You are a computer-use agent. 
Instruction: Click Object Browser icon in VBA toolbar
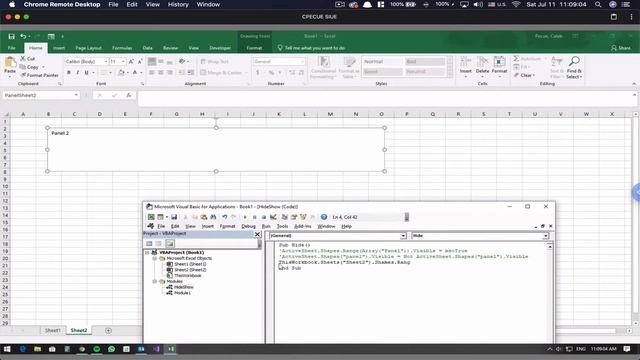[303, 217]
